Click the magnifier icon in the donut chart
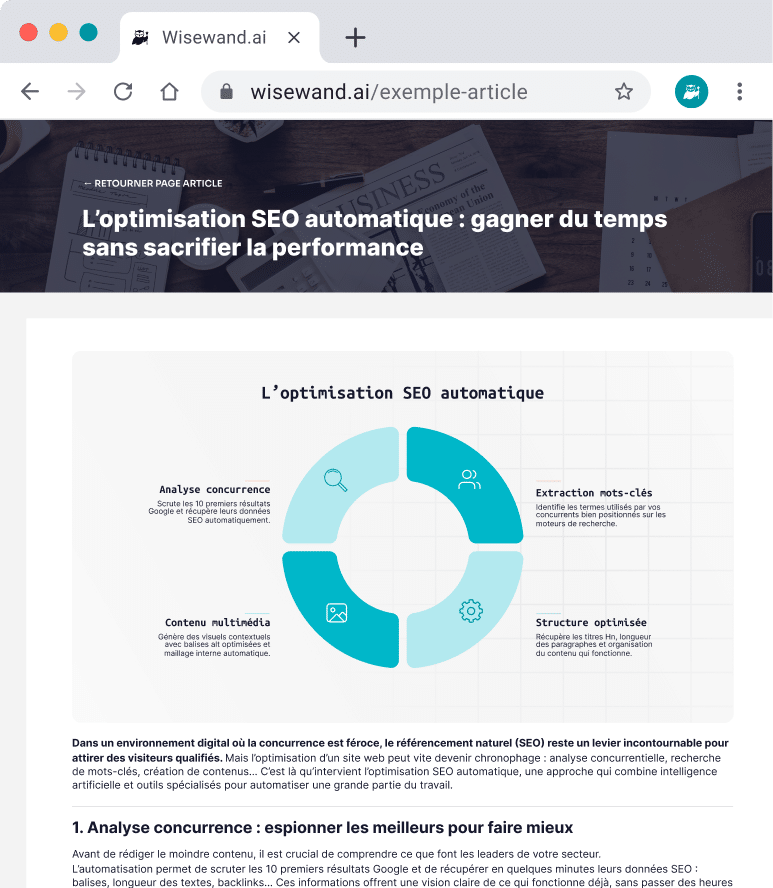The image size is (773, 888). 336,480
